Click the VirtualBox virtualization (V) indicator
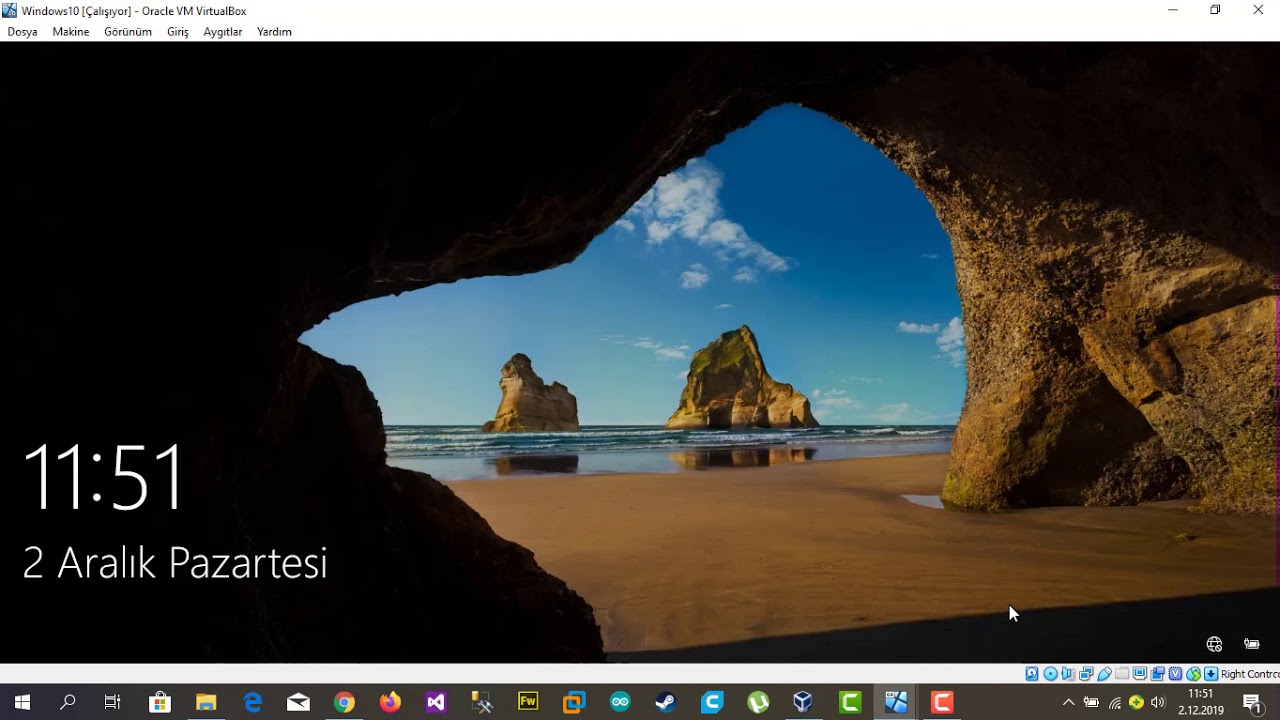This screenshot has width=1280, height=720. pos(1175,674)
